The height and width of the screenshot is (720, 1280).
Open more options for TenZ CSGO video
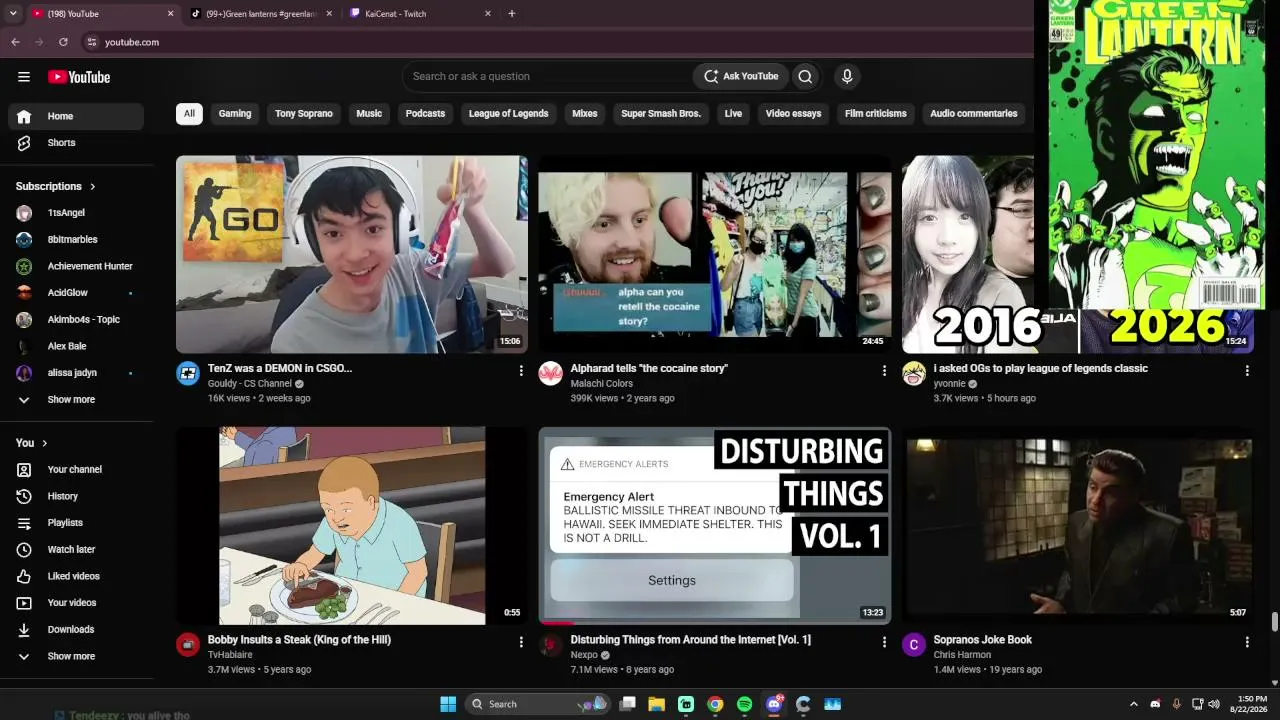pyautogui.click(x=521, y=371)
